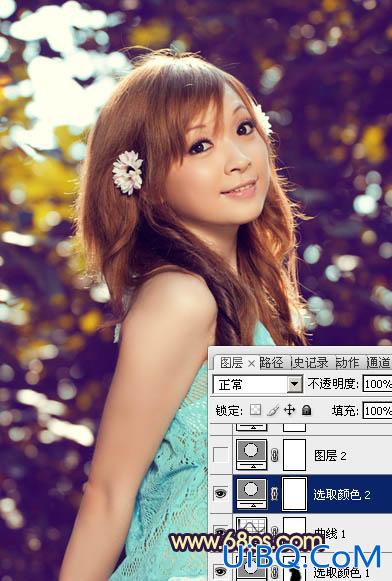
Task: Open the 历史记录 tab
Action: pos(310,363)
